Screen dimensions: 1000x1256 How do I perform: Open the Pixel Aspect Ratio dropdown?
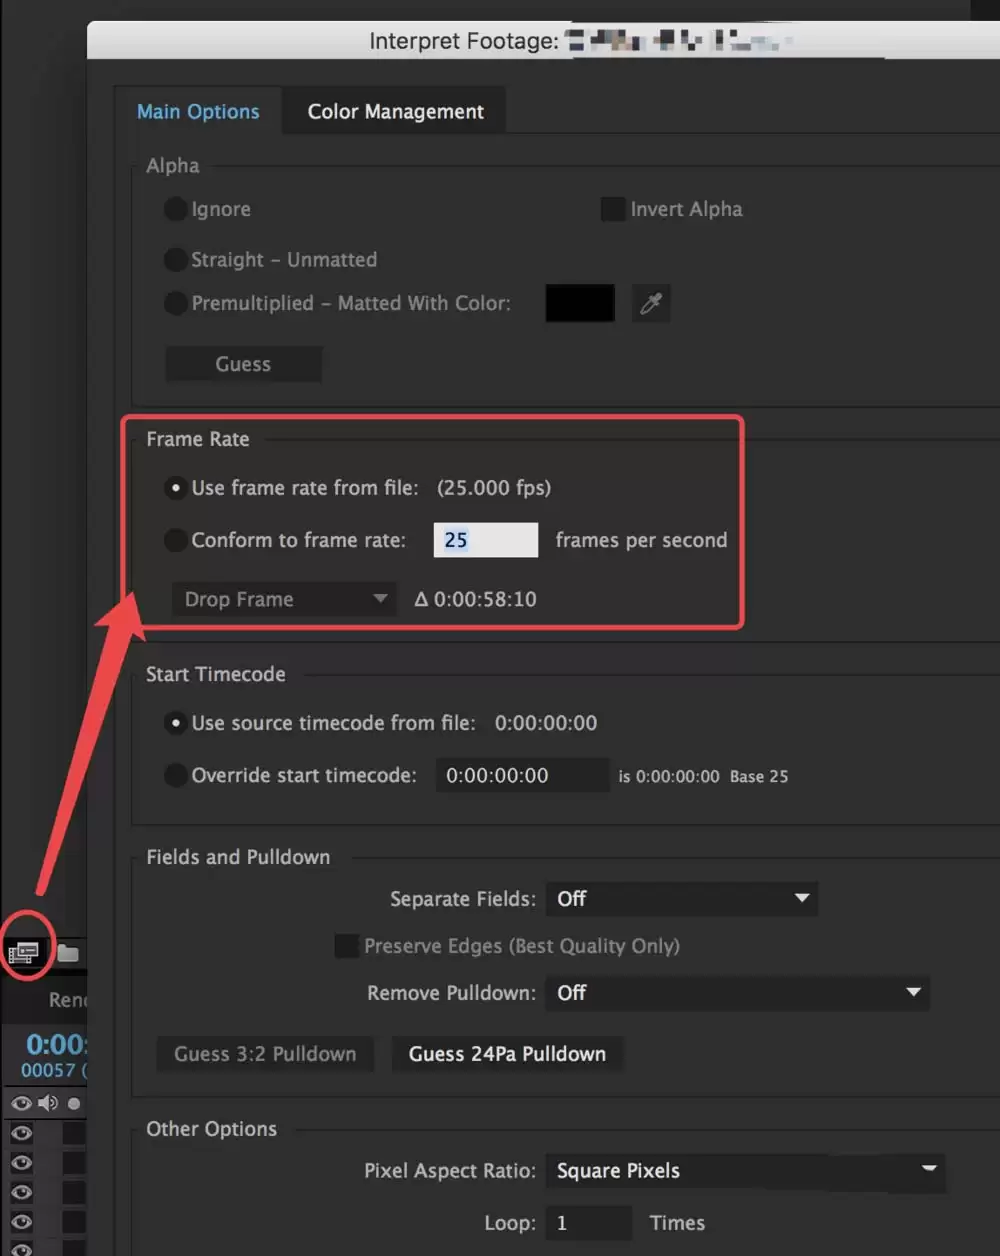point(744,1171)
